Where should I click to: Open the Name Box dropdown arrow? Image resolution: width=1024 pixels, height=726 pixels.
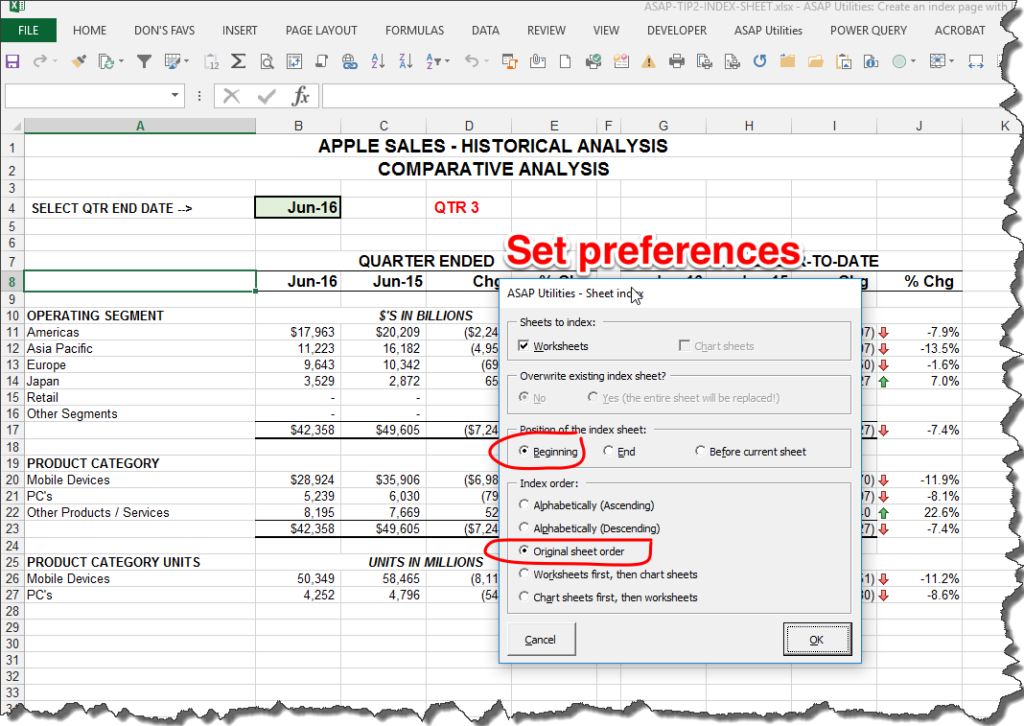(174, 96)
